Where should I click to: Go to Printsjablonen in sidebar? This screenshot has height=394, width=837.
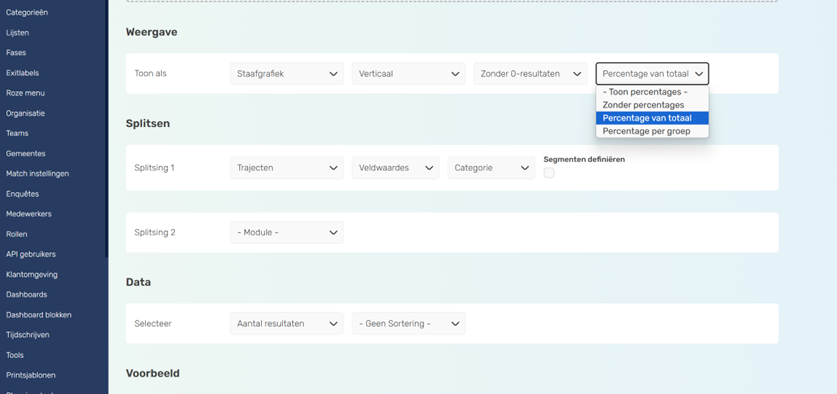point(30,375)
